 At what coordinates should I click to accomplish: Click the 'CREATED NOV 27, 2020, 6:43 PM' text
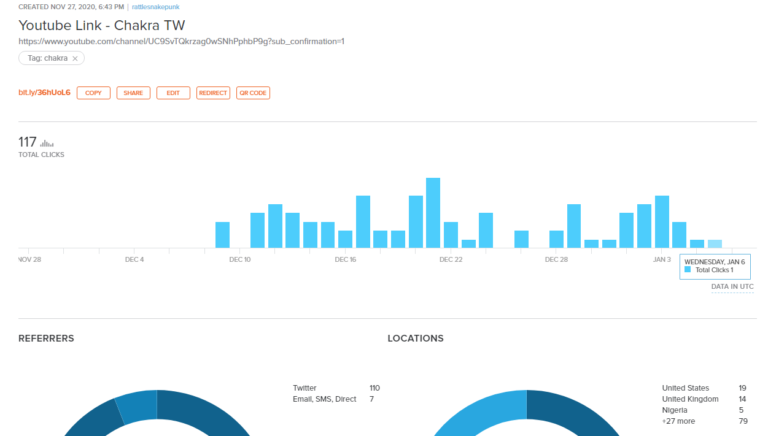(x=71, y=7)
